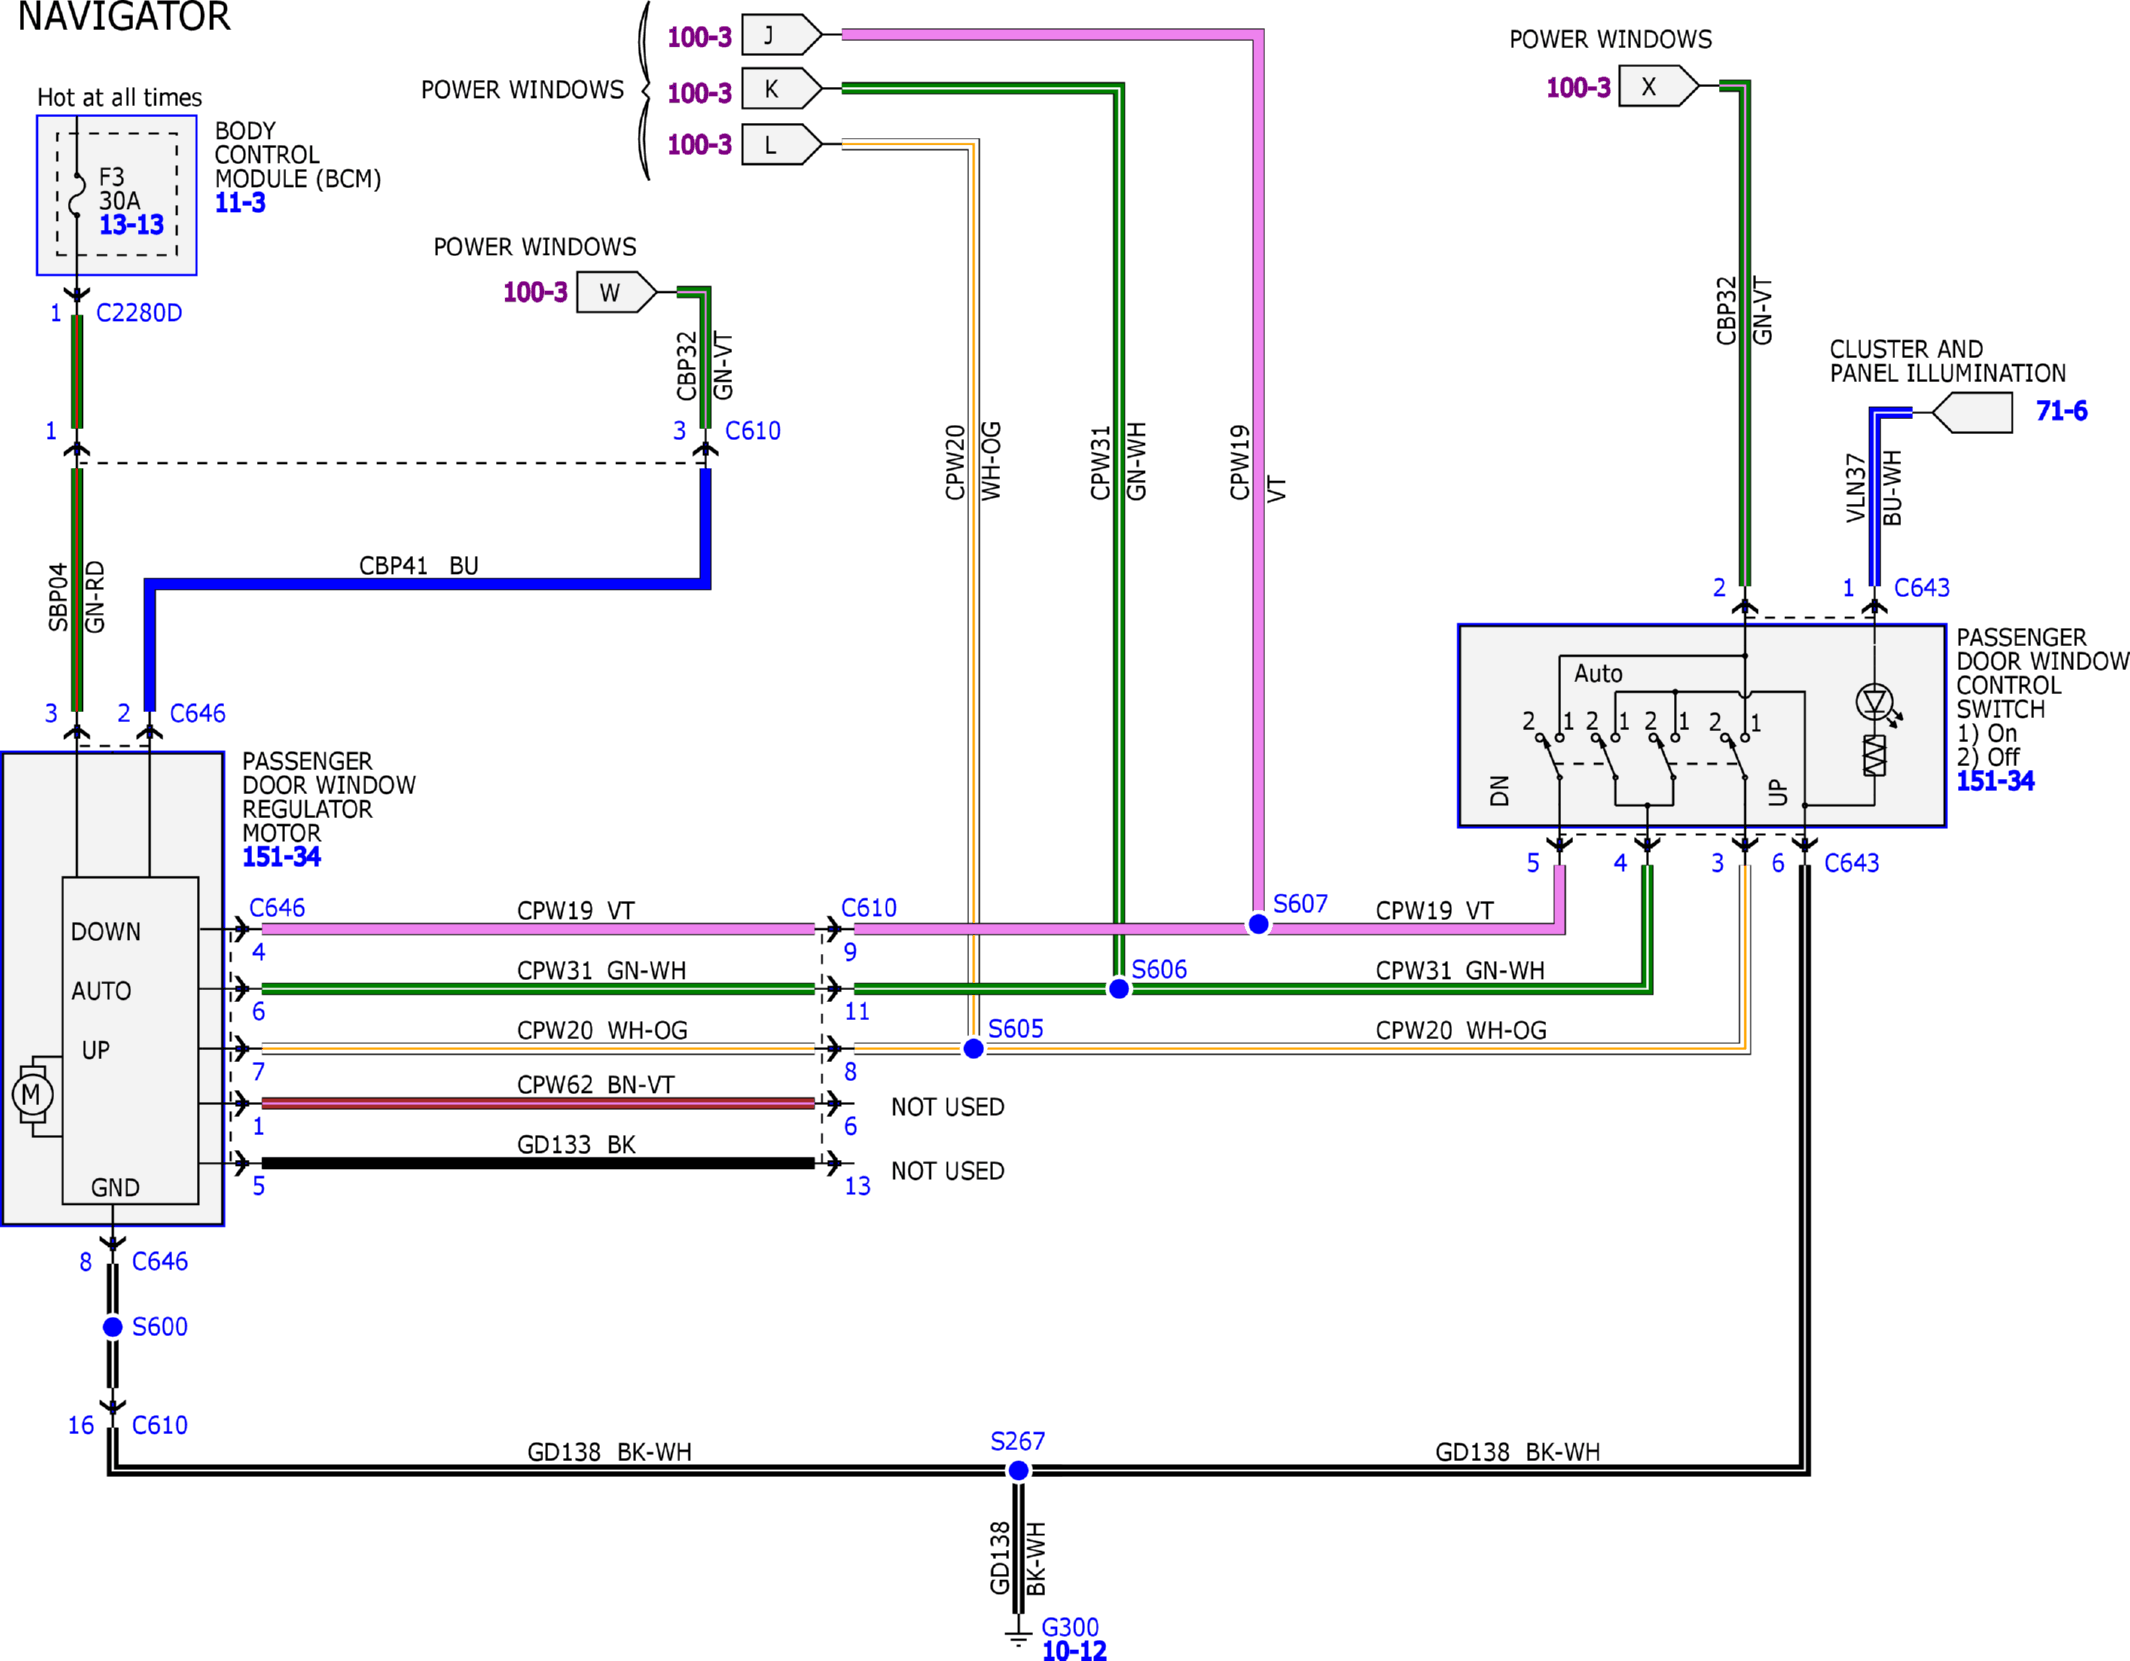Click NOT USED next to the BN-VT wire
This screenshot has width=2130, height=1661.
click(948, 1107)
